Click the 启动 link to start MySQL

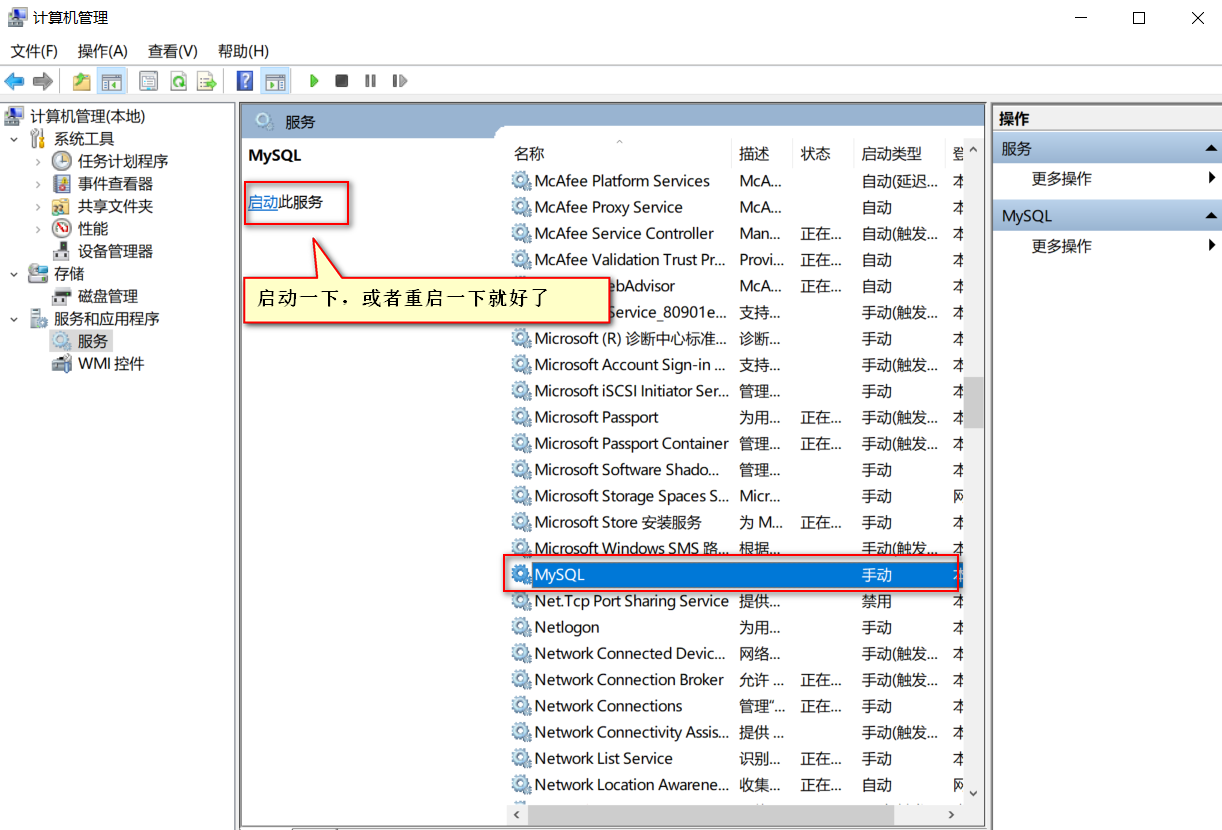click(x=263, y=202)
